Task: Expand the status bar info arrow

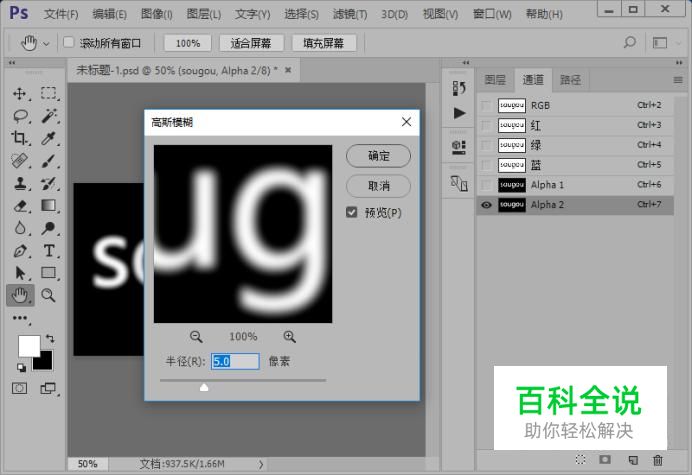Action: 261,464
